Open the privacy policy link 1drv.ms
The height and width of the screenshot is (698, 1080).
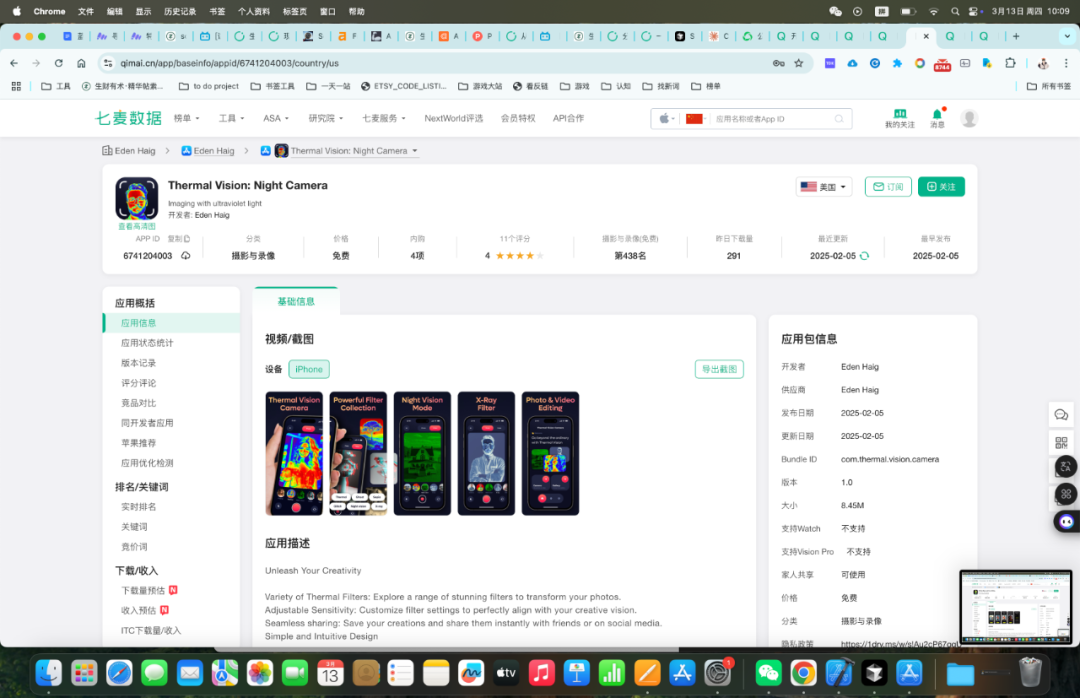[900, 644]
